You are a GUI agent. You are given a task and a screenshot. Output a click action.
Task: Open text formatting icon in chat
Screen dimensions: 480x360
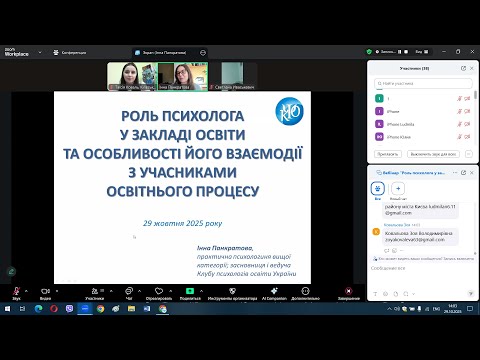pyautogui.click(x=375, y=294)
